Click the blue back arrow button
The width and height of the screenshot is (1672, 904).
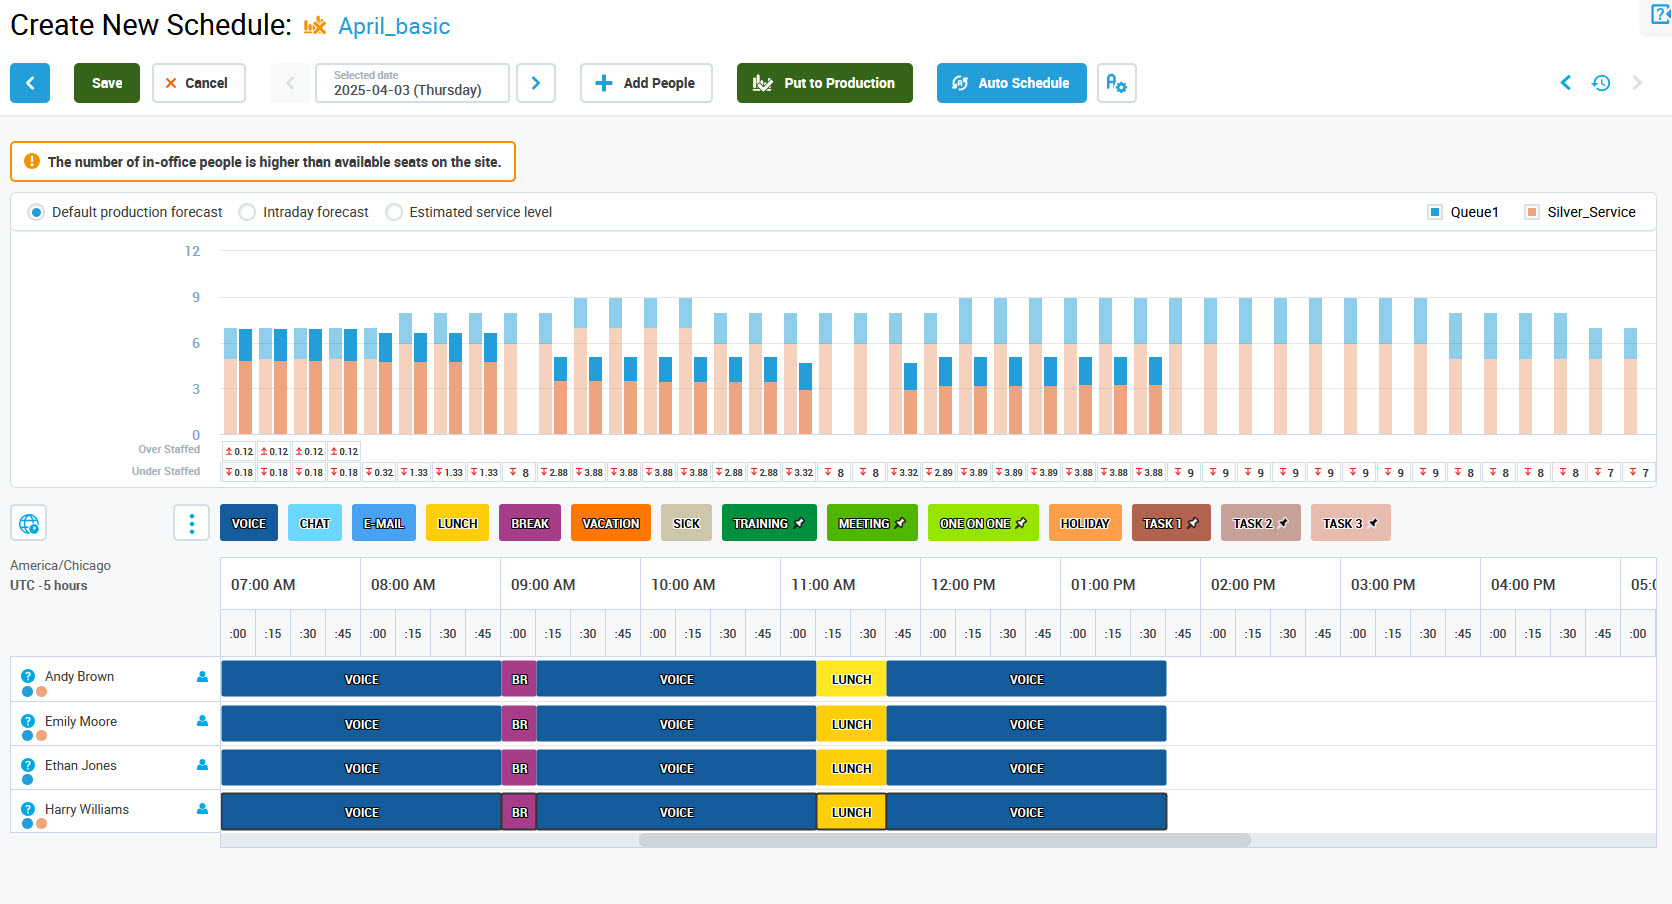tap(30, 83)
